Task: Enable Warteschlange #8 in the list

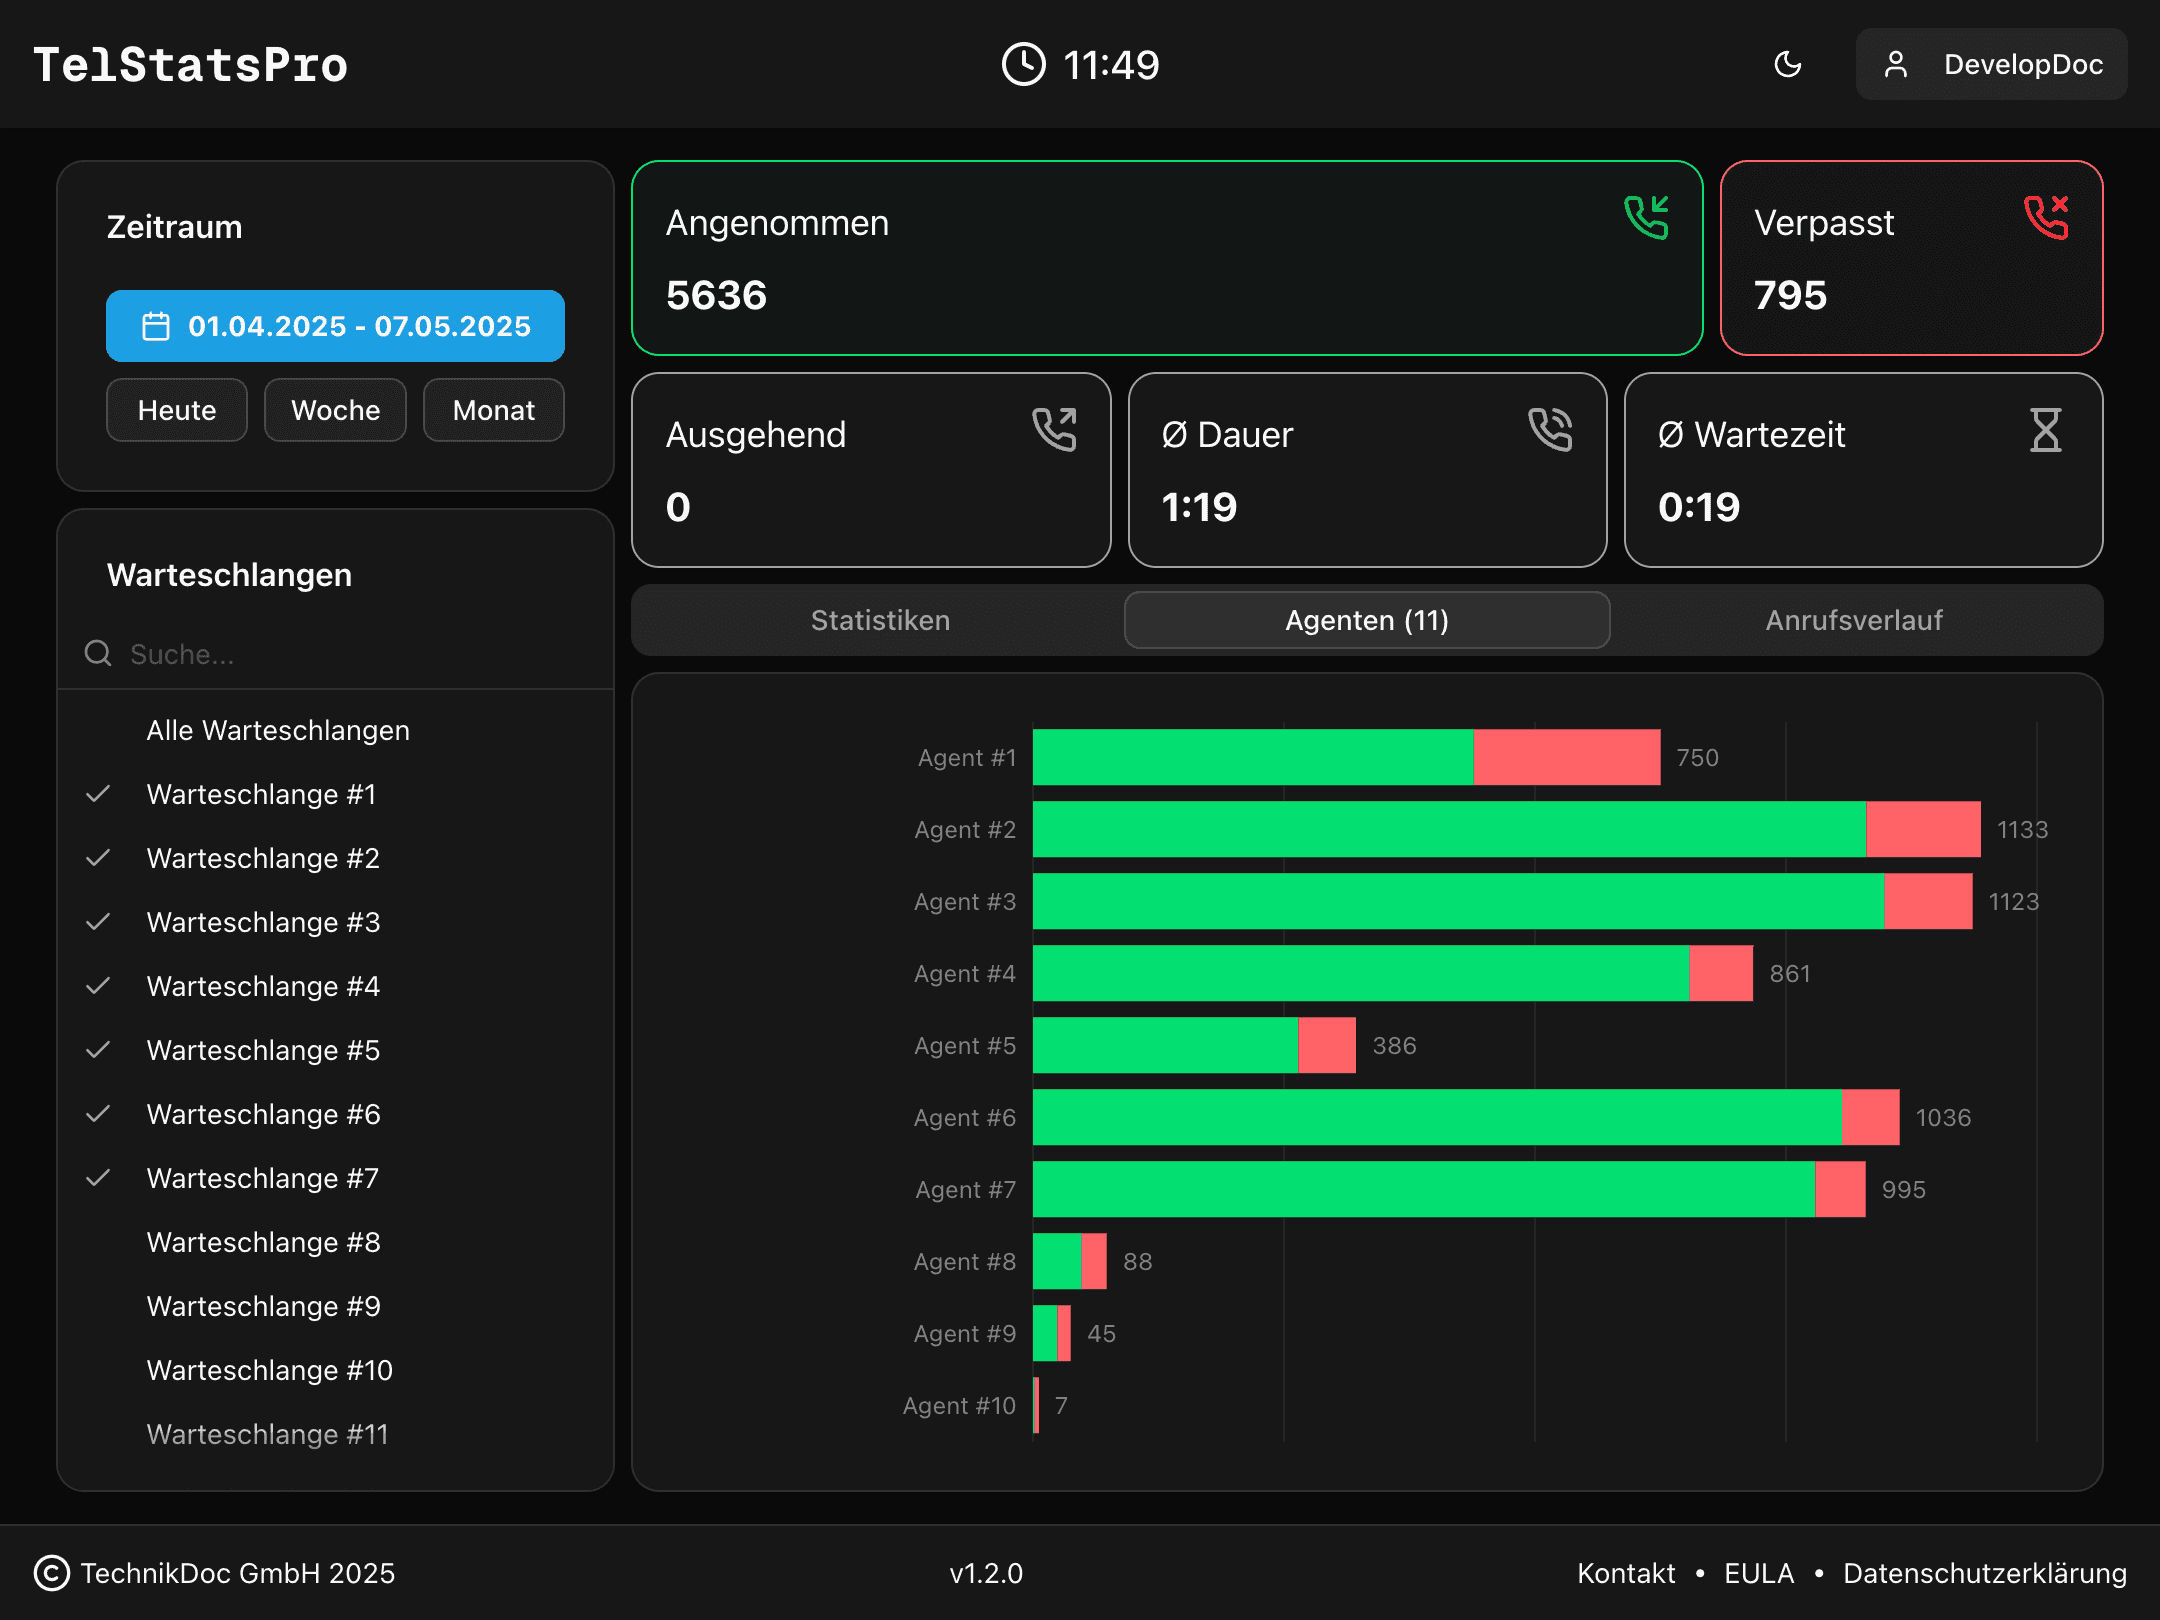Action: coord(263,1242)
